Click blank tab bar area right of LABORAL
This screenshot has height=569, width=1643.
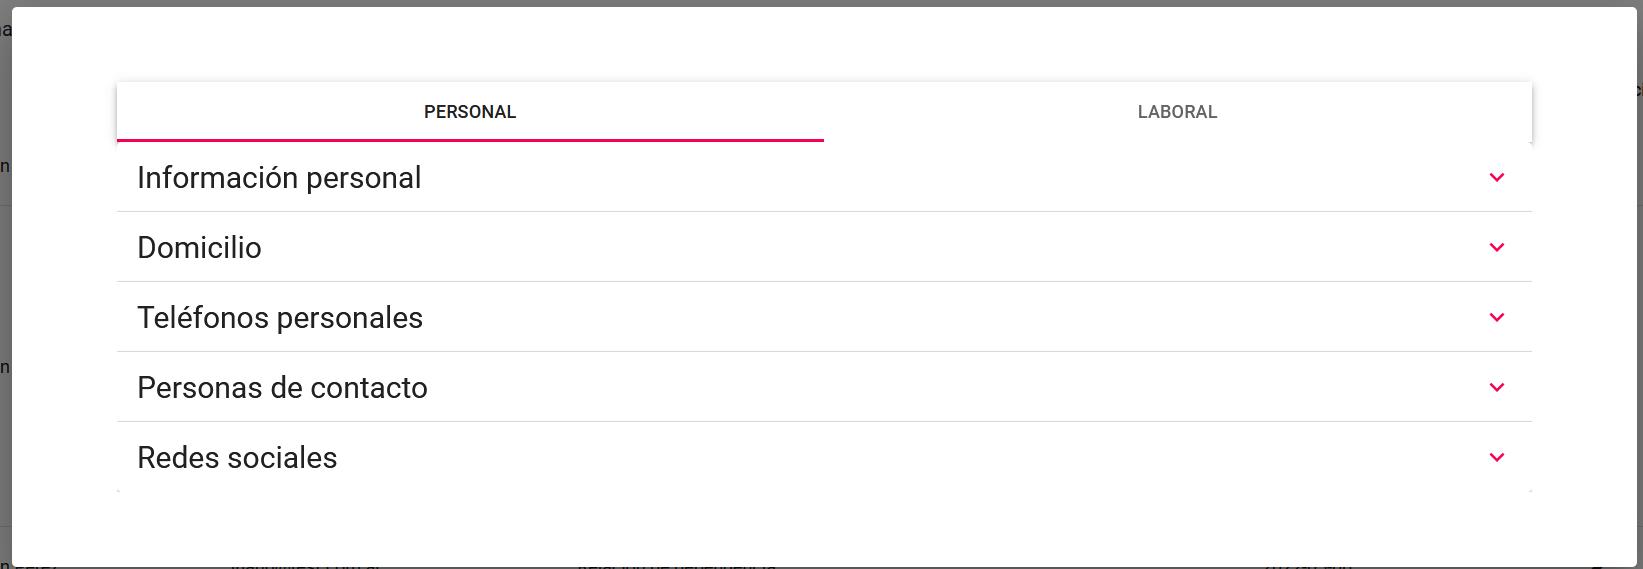pos(1400,112)
